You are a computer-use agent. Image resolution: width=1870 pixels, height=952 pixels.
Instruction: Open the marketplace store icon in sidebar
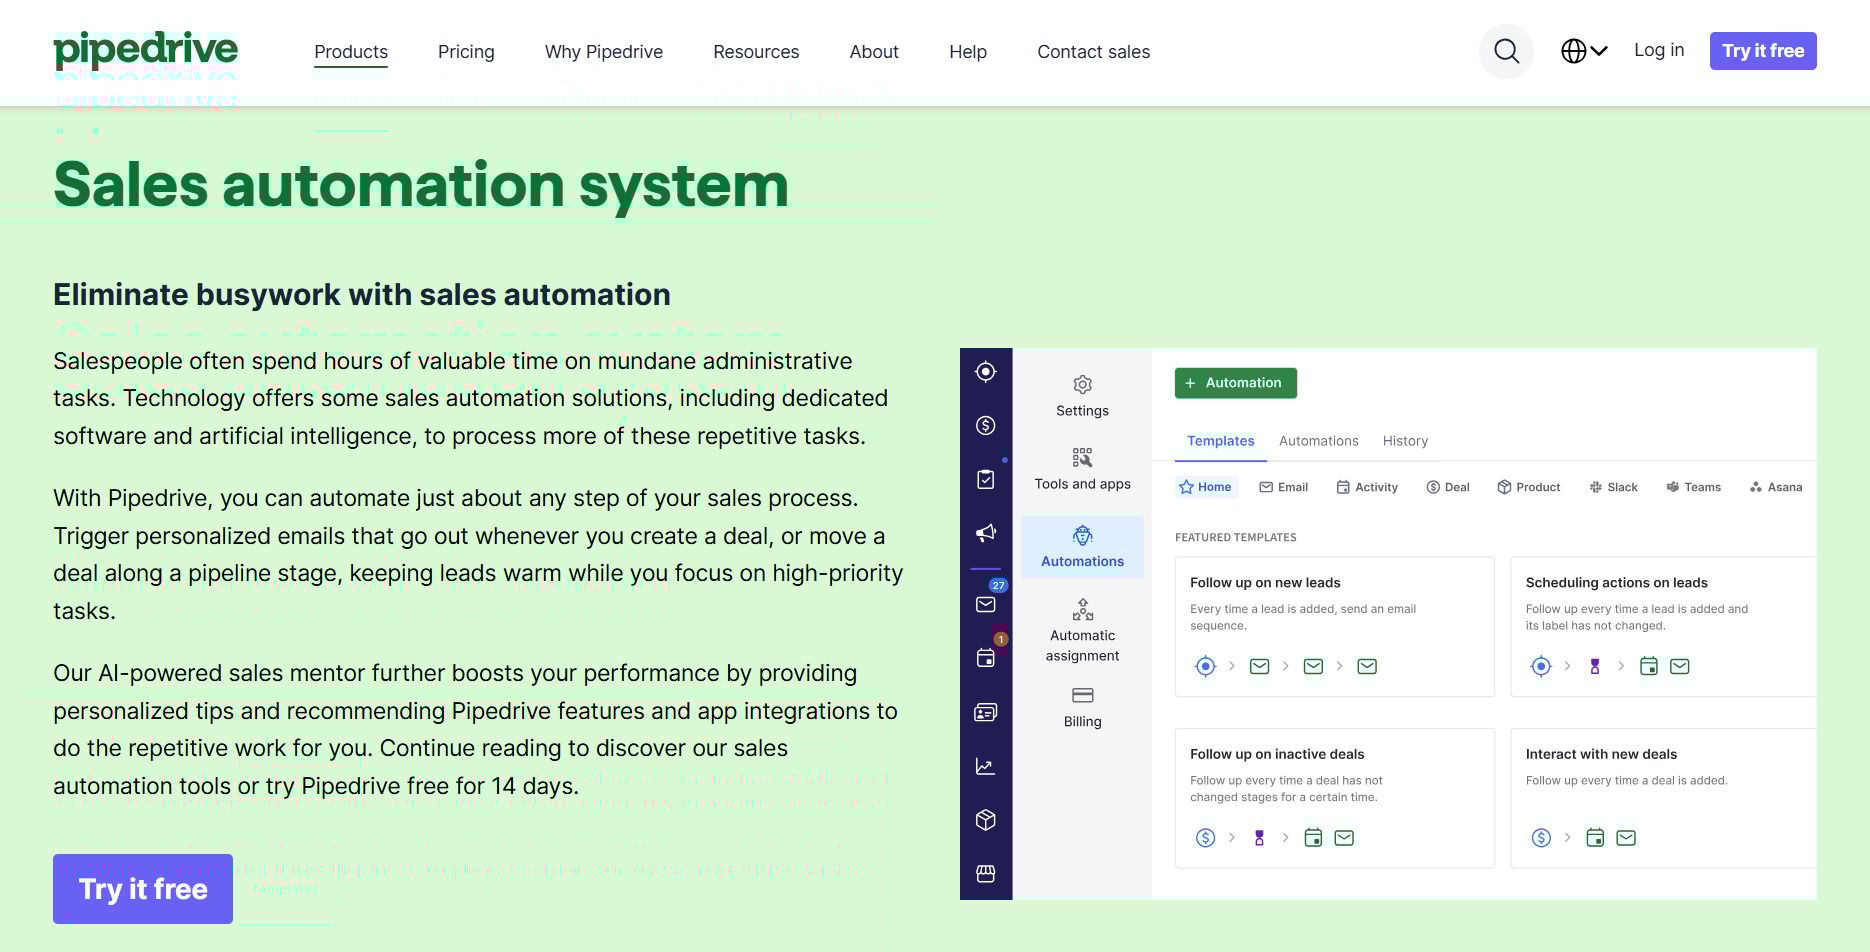pos(986,874)
